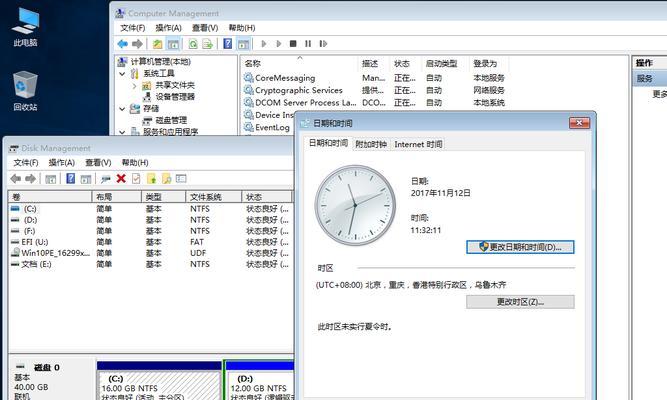The width and height of the screenshot is (667, 400).
Task: Sort services by 名称 column header
Action: [x=300, y=63]
